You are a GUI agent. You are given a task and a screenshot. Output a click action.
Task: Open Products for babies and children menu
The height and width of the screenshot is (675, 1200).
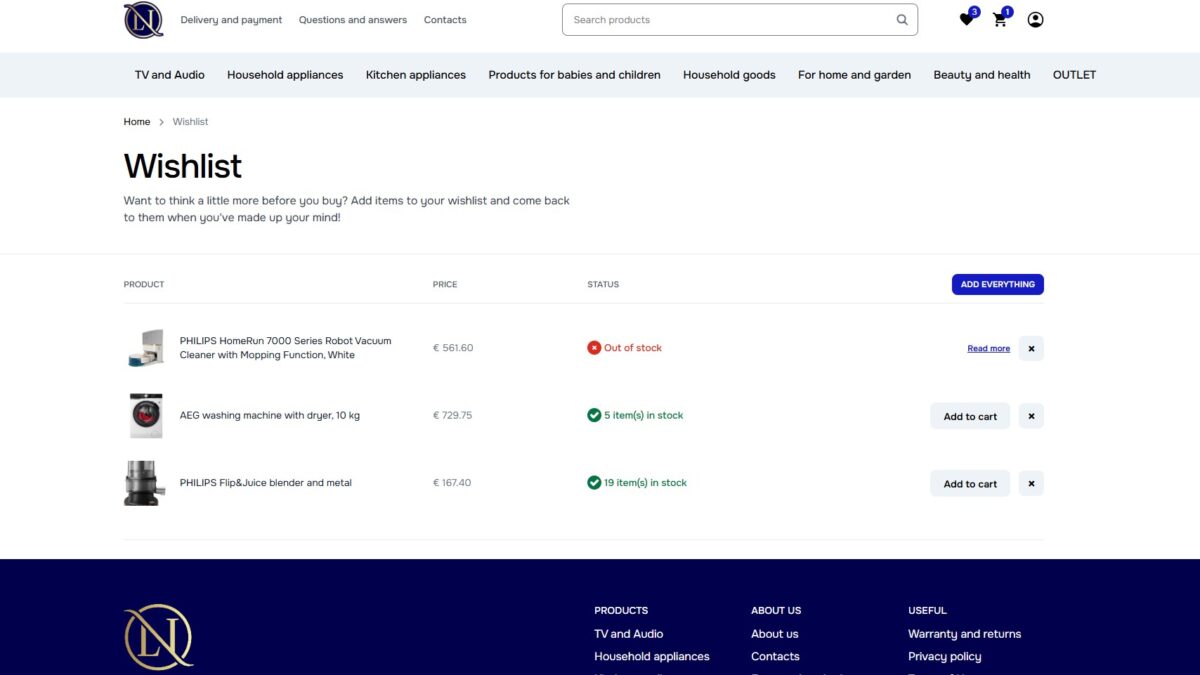[574, 75]
